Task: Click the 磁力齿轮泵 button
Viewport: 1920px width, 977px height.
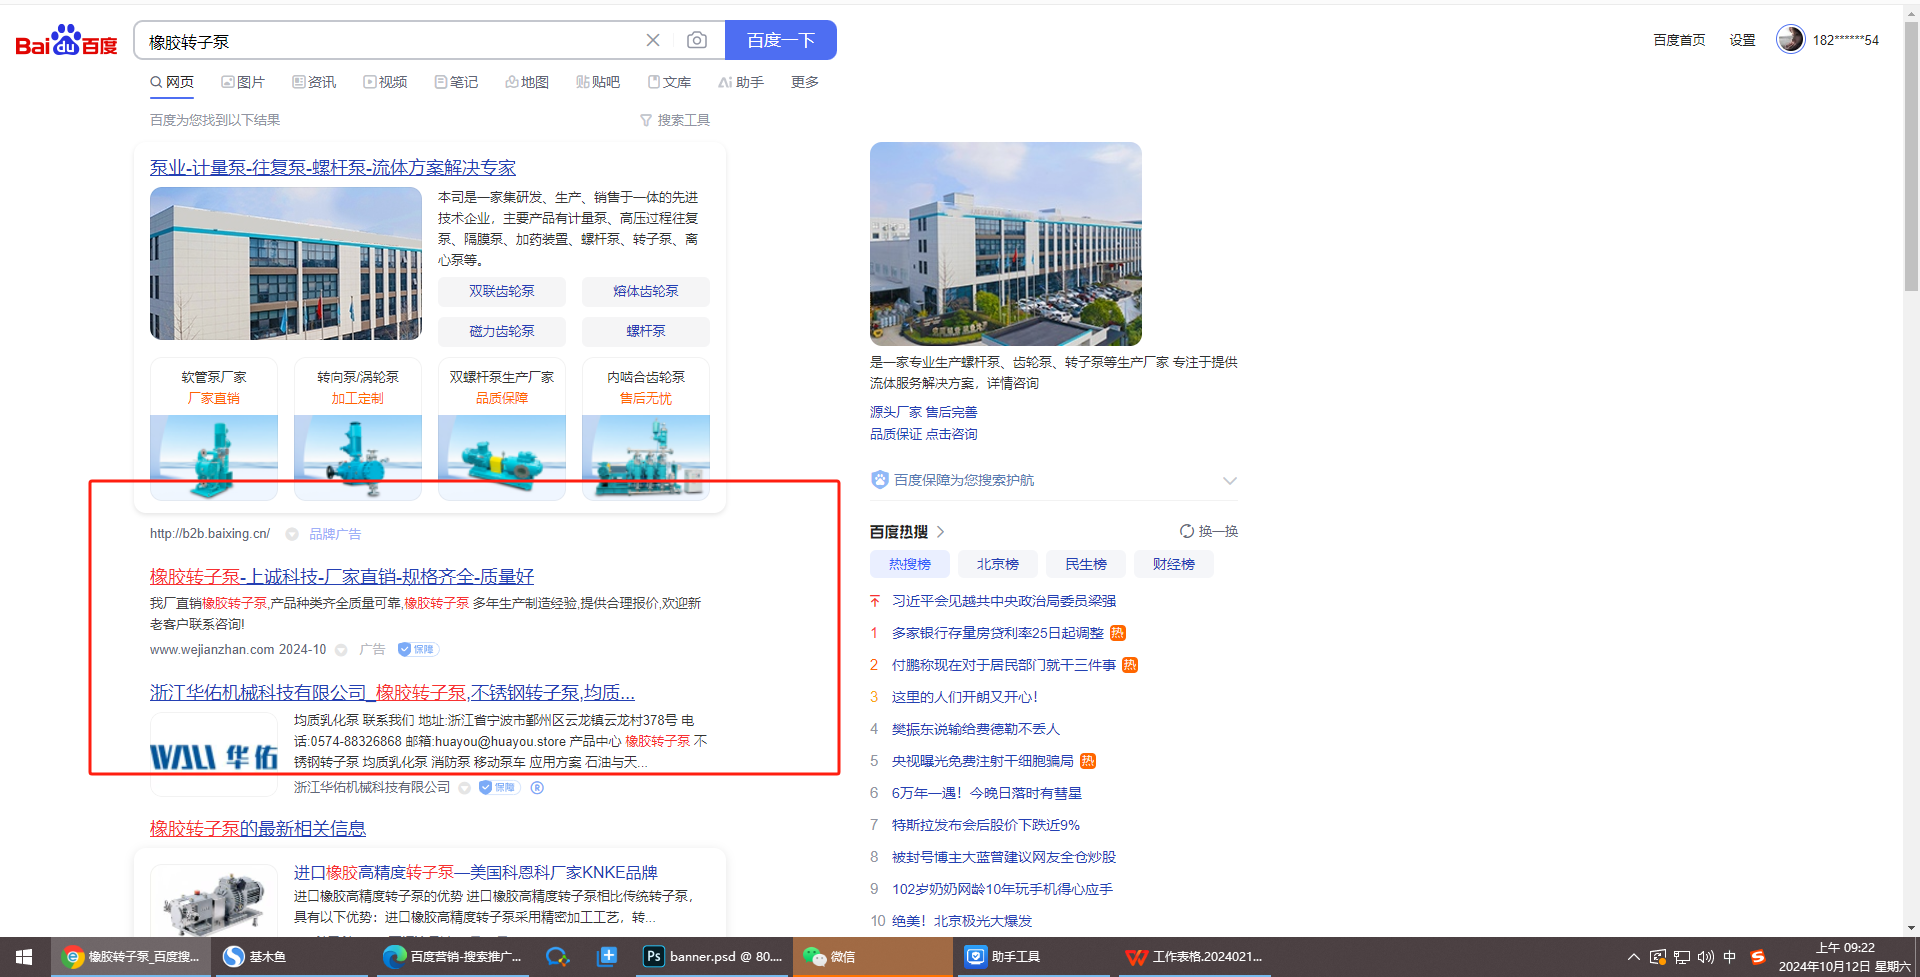Action: [x=502, y=331]
